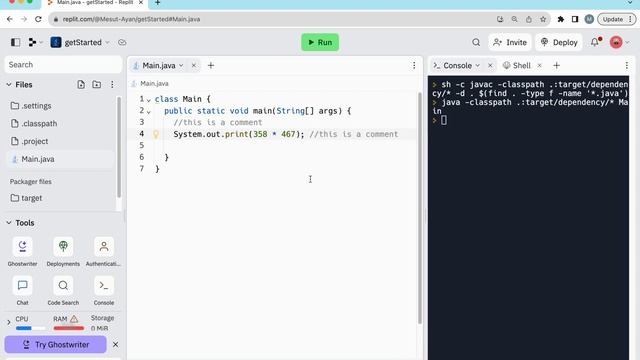Go back in the browser
Image resolution: width=640 pixels, height=360 pixels.
[10, 19]
